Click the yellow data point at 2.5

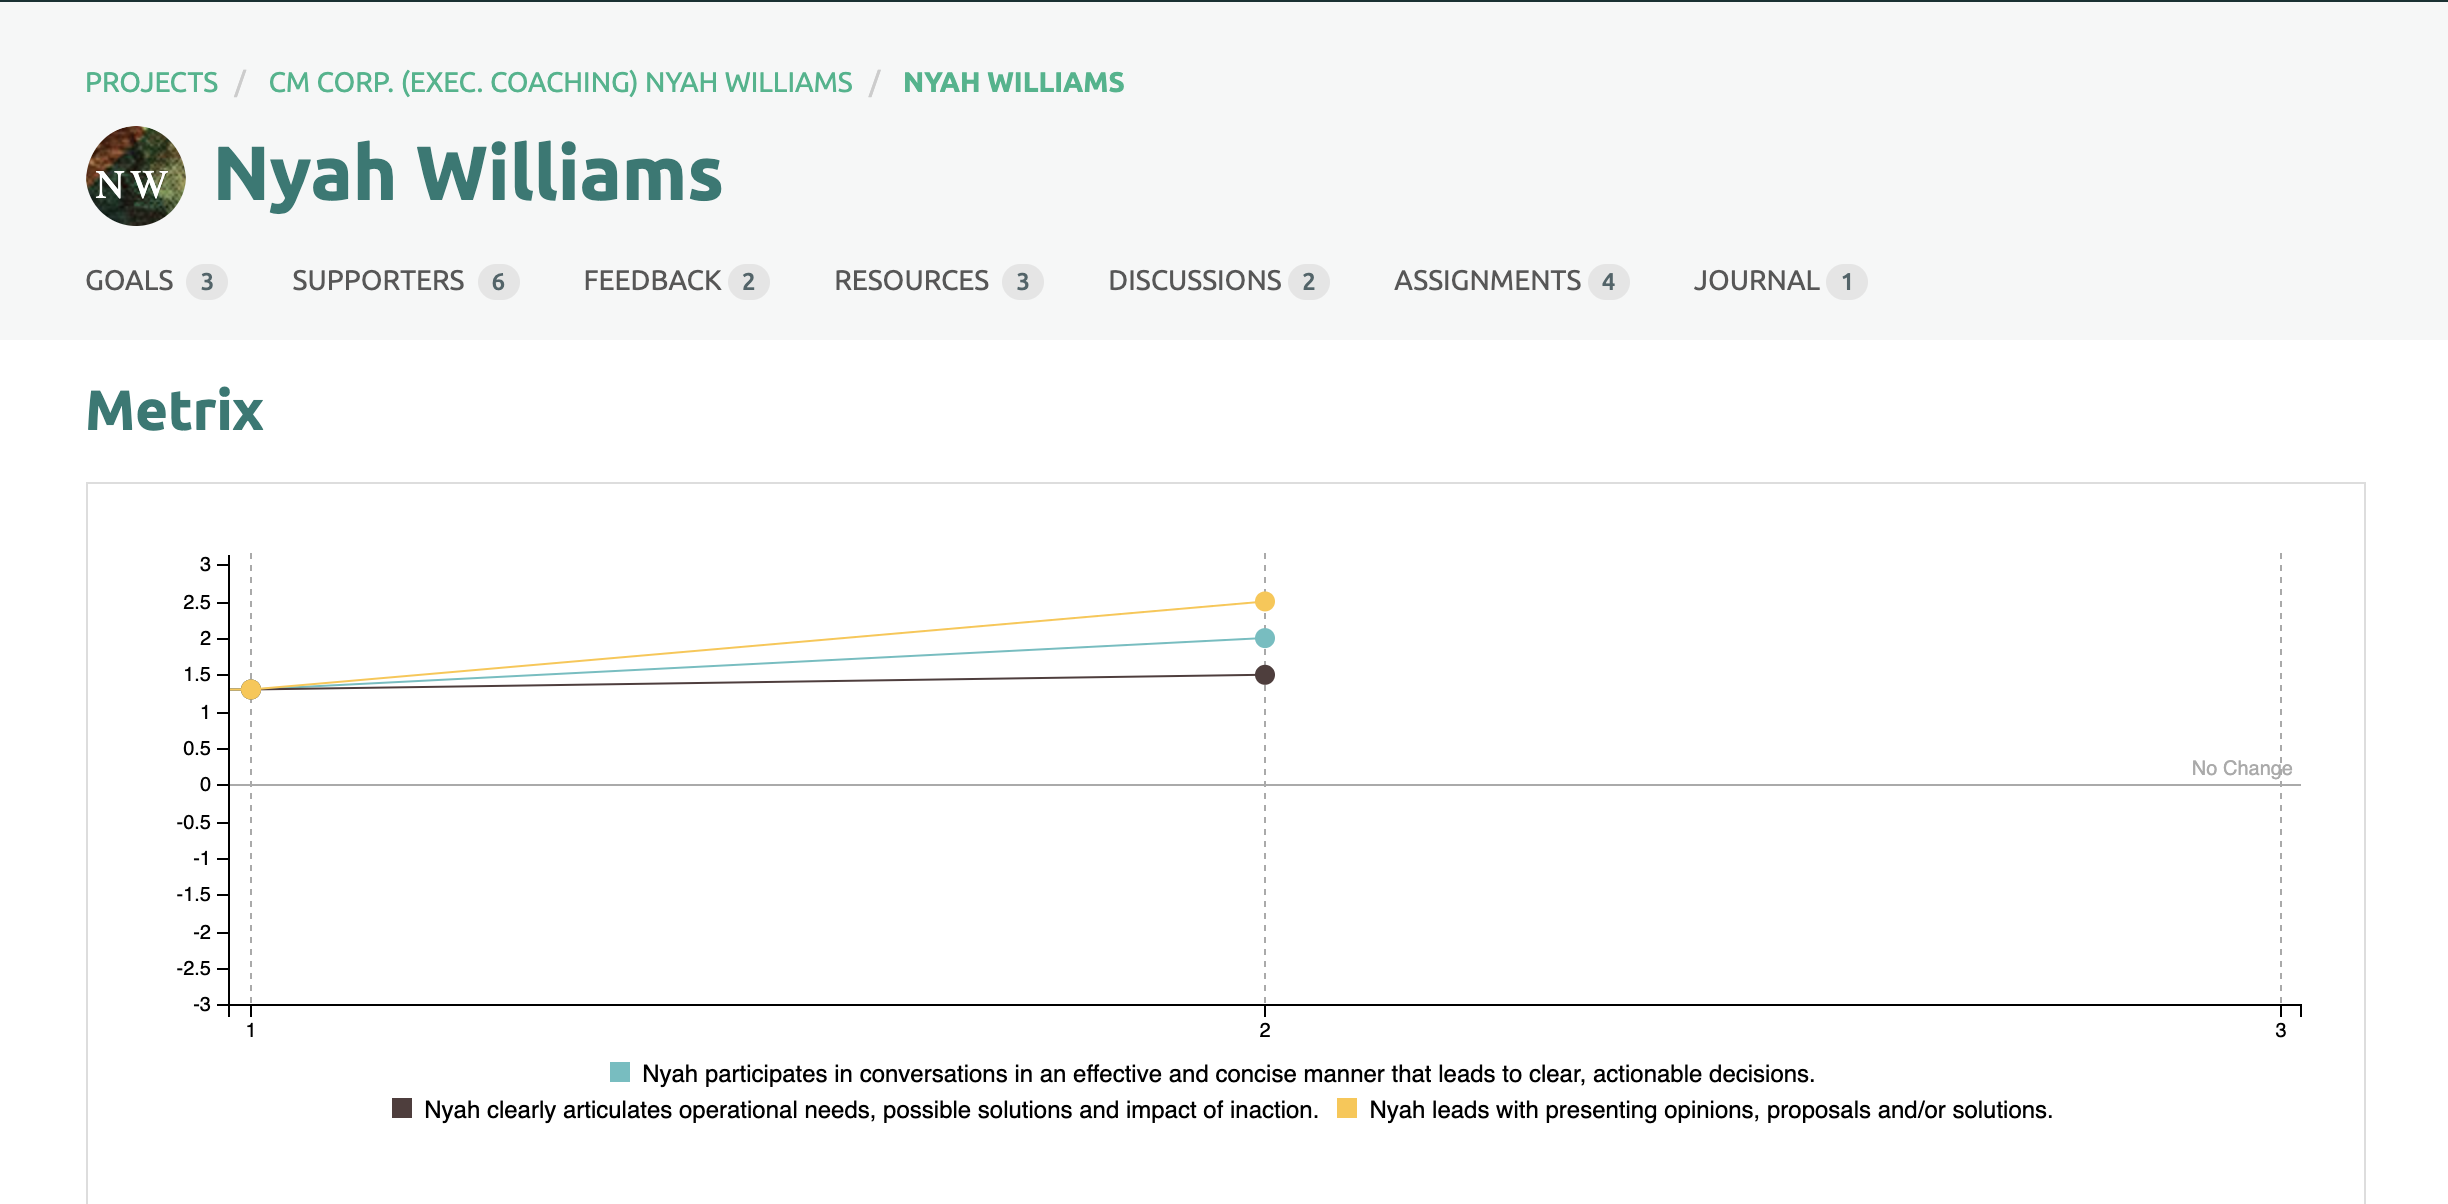click(1265, 601)
